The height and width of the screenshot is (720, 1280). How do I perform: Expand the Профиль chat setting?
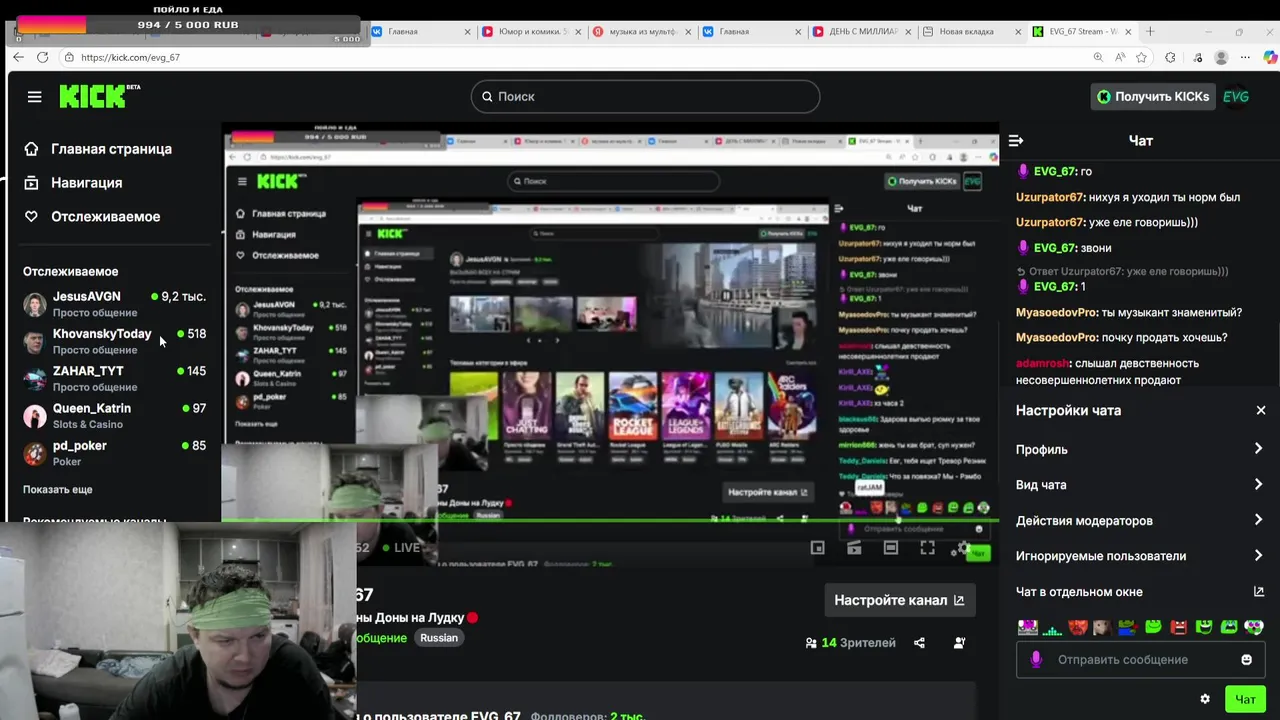1140,450
